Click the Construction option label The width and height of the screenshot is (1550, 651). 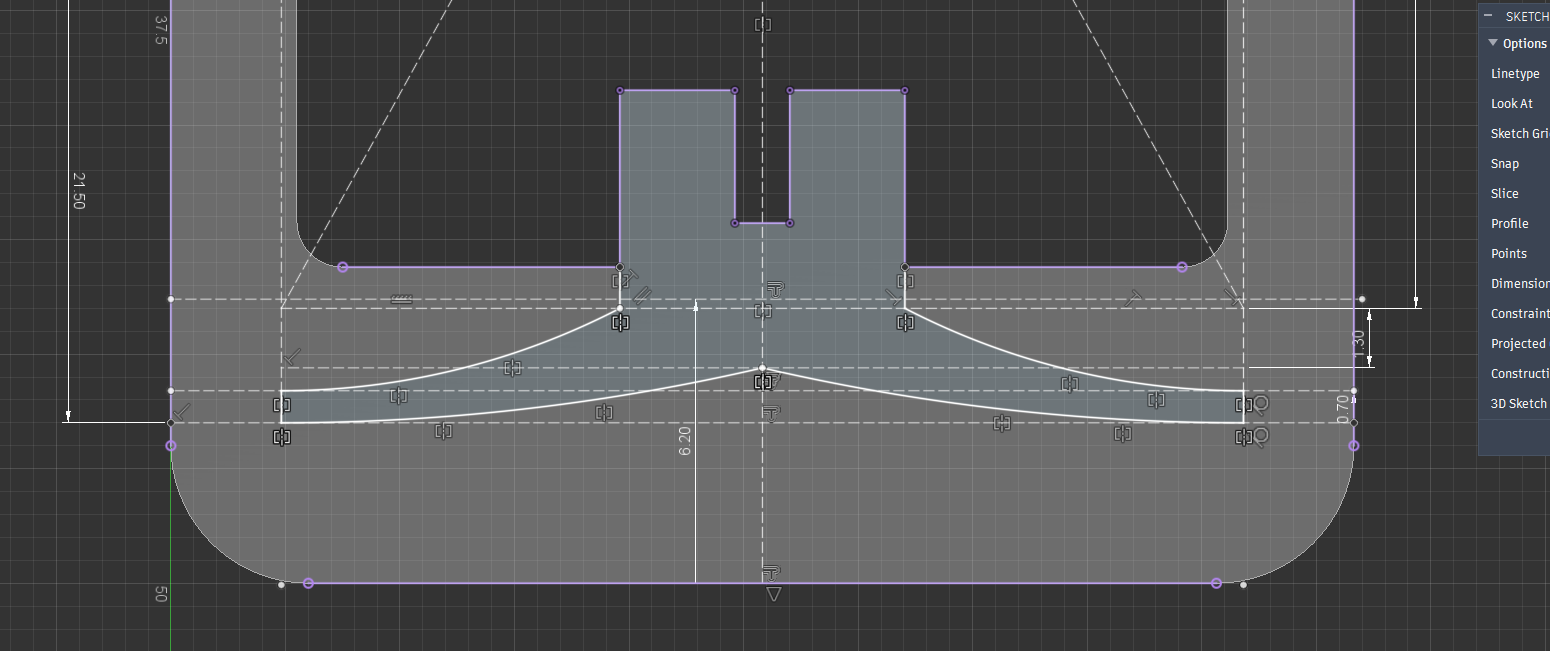click(x=1520, y=374)
